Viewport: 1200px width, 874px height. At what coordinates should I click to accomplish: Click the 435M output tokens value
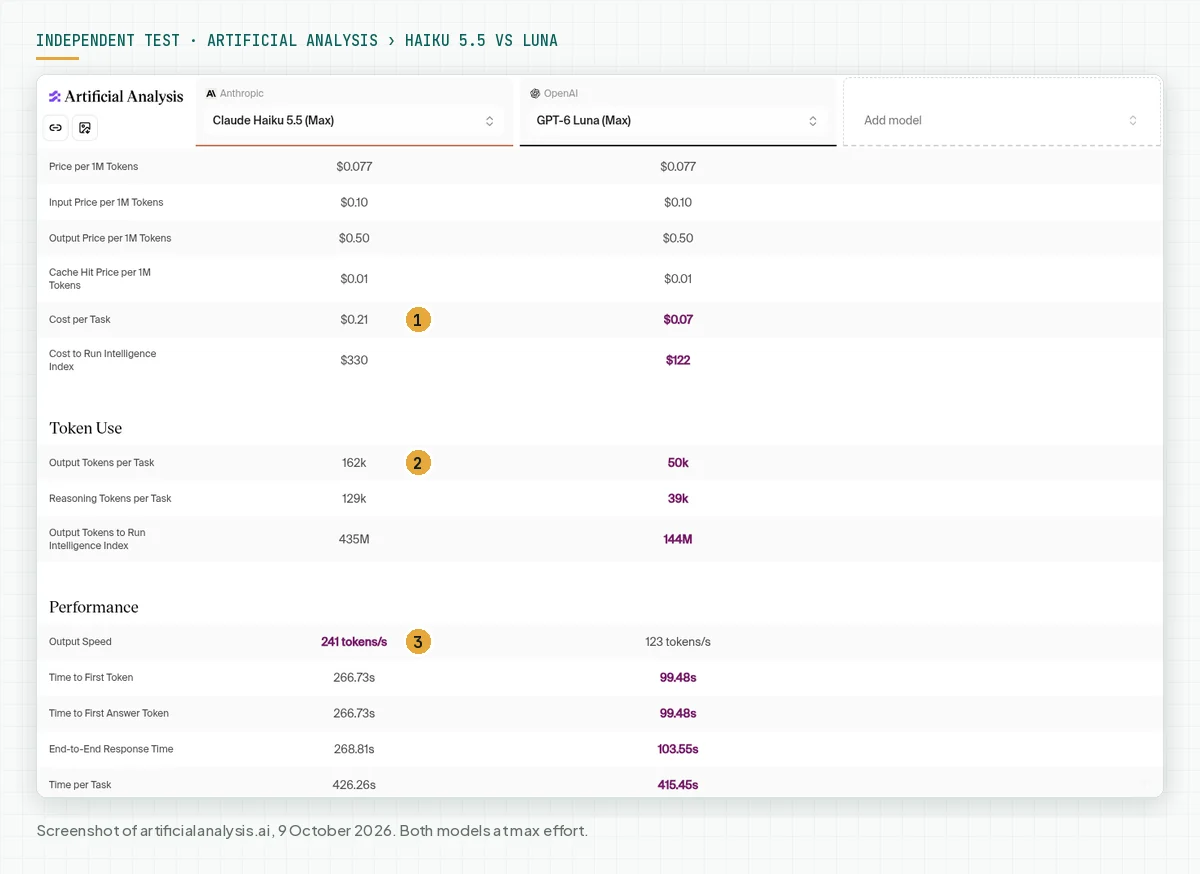(354, 539)
